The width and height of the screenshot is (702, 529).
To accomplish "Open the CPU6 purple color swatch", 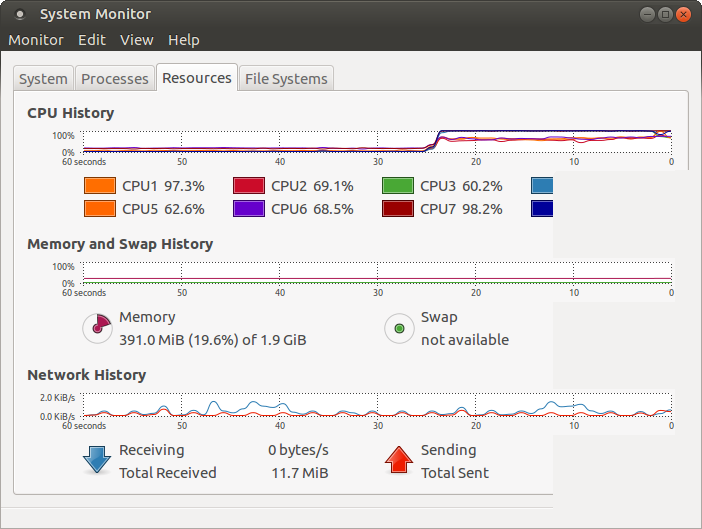I will (x=249, y=209).
